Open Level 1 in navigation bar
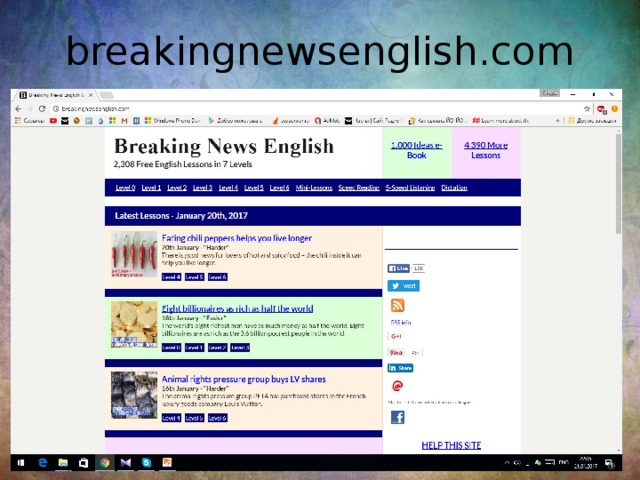The width and height of the screenshot is (640, 480). click(151, 188)
